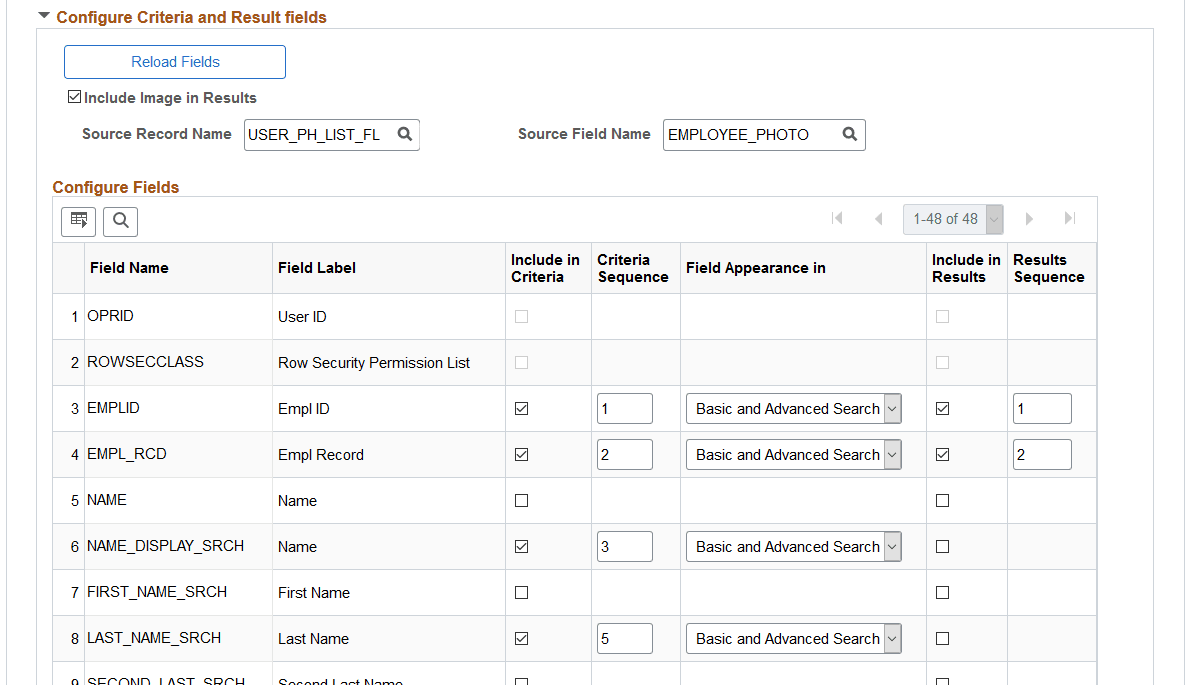
Task: Open the Find icon in the grid toolbar
Action: 120,221
